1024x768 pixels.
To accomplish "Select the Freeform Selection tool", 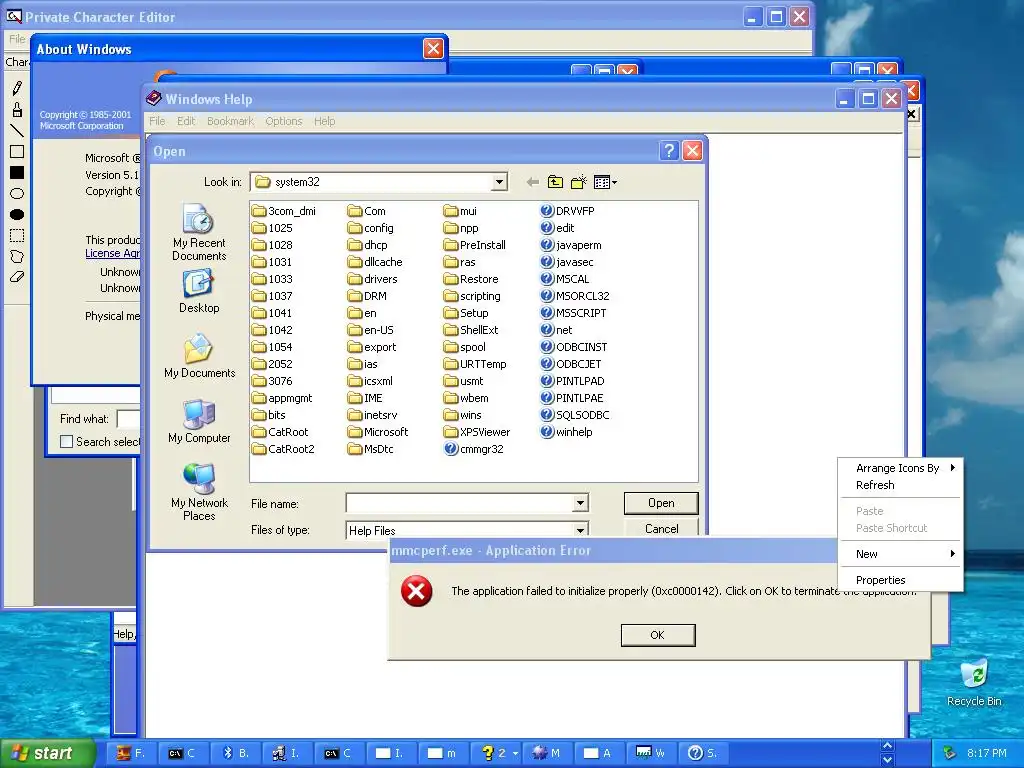I will point(17,257).
